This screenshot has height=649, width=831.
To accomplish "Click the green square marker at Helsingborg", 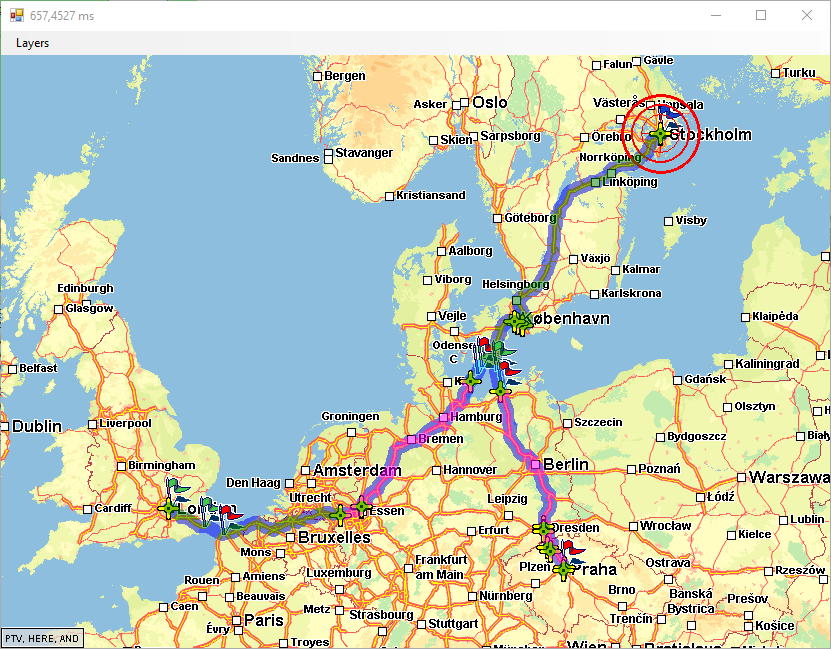I will 517,300.
